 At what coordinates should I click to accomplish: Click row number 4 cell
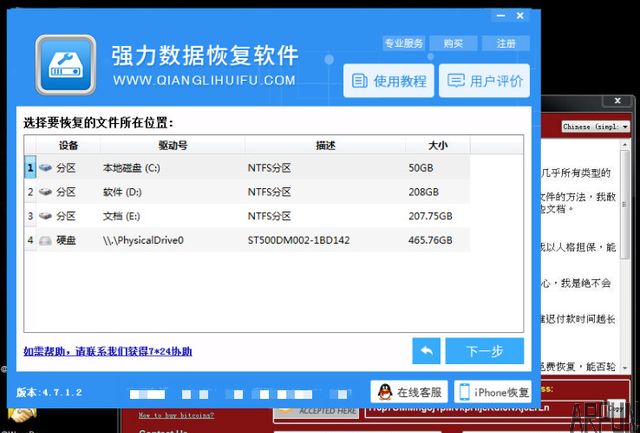pyautogui.click(x=30, y=240)
